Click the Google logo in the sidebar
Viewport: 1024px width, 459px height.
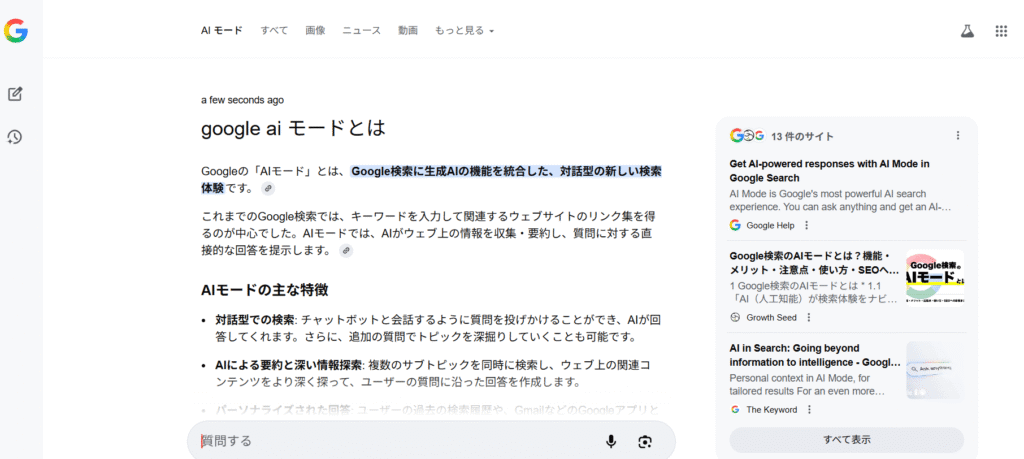[x=15, y=31]
